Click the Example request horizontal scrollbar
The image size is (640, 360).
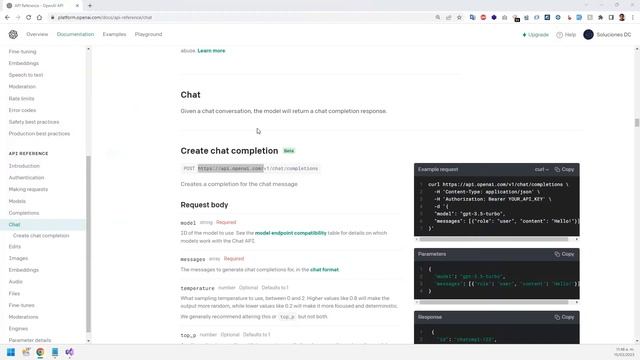[x=493, y=239]
